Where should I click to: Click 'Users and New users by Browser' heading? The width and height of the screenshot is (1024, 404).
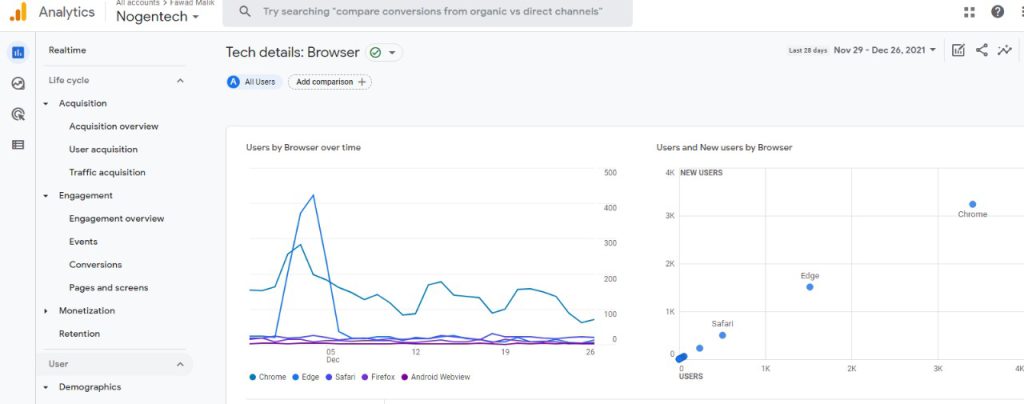tap(724, 148)
